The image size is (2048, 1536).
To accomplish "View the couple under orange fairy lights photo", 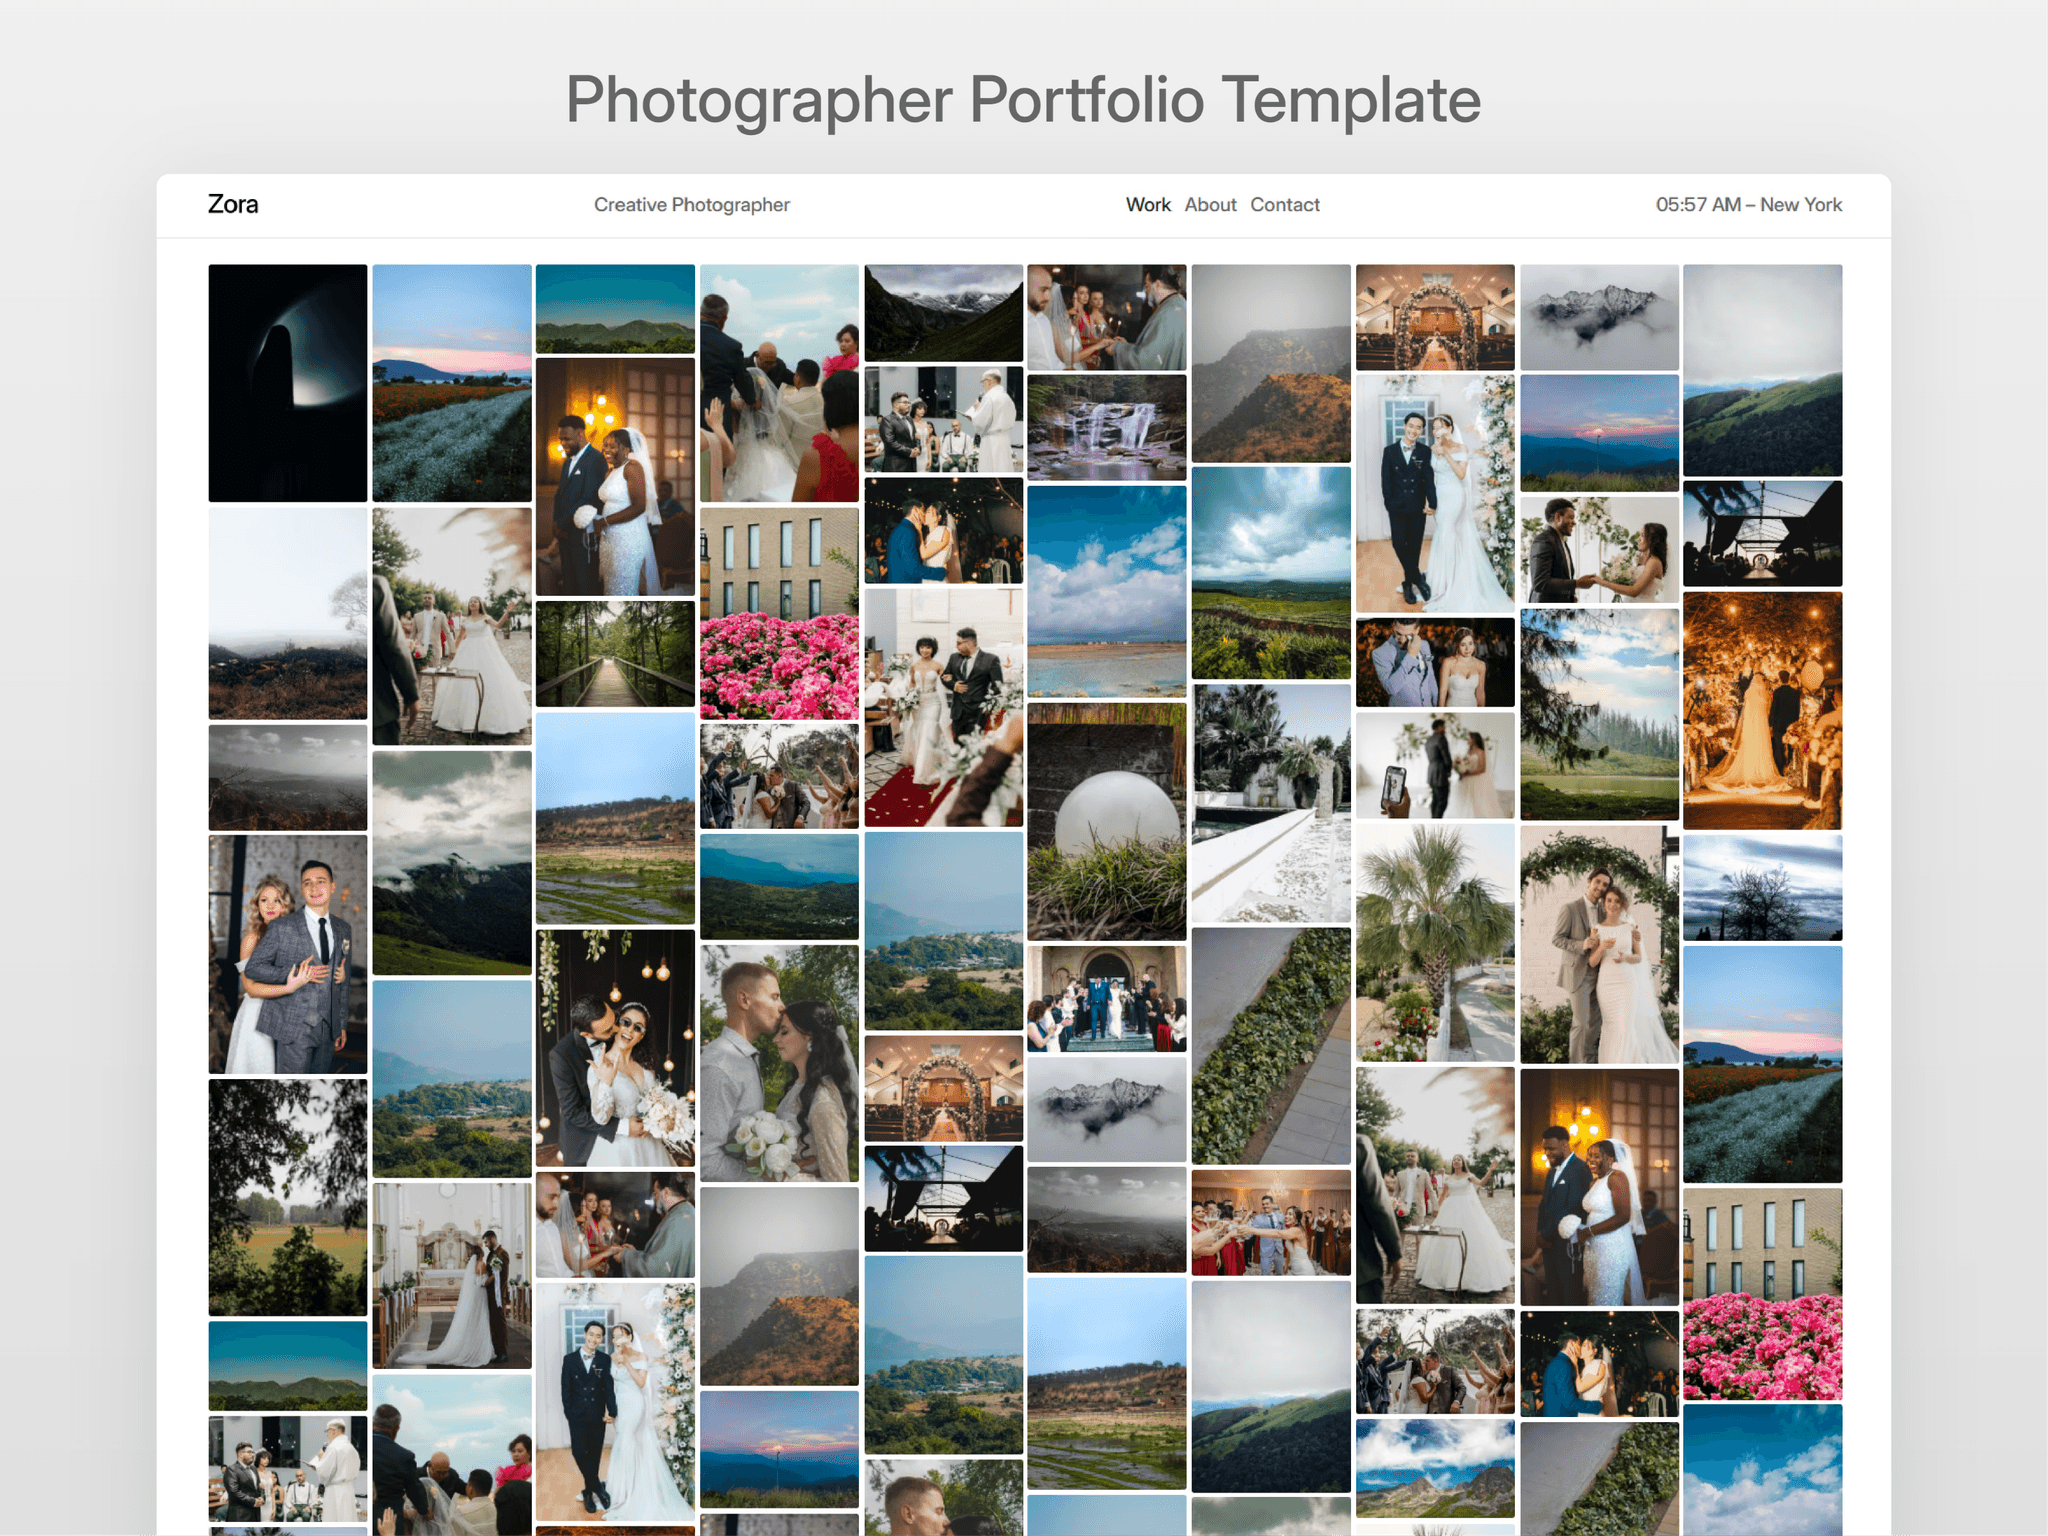I will [1763, 711].
